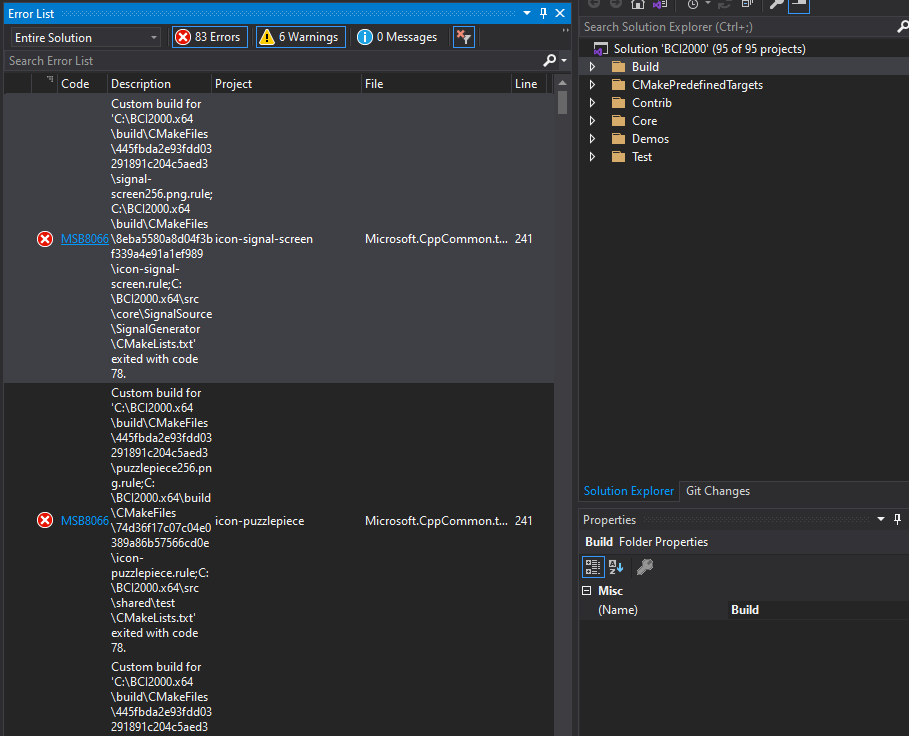The width and height of the screenshot is (909, 736).
Task: Click the Error List scrollbar up arrow
Action: pos(562,83)
